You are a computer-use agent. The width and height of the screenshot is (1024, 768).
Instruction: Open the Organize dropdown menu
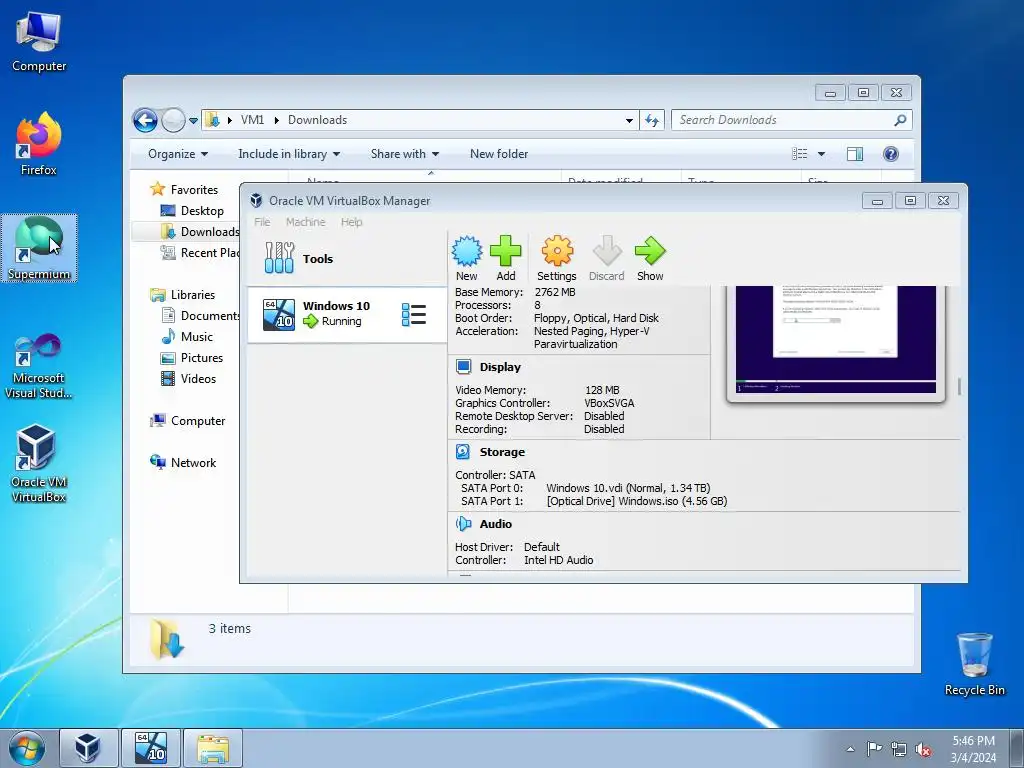point(178,154)
